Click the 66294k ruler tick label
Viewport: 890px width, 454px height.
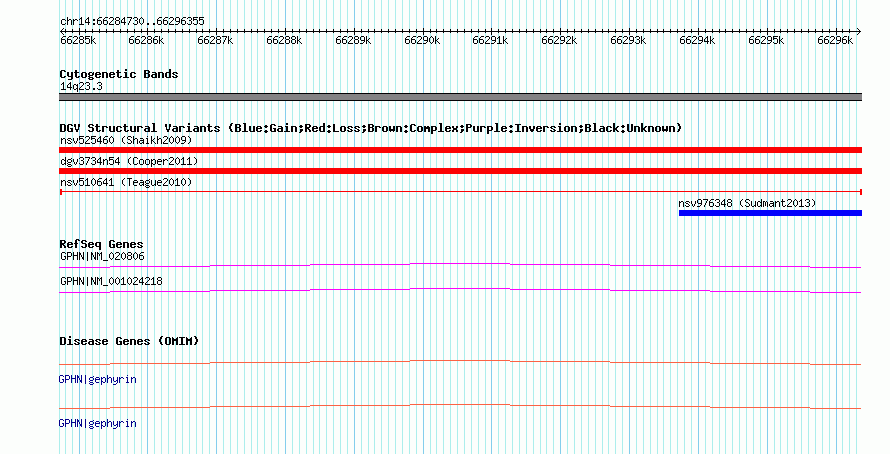click(697, 40)
